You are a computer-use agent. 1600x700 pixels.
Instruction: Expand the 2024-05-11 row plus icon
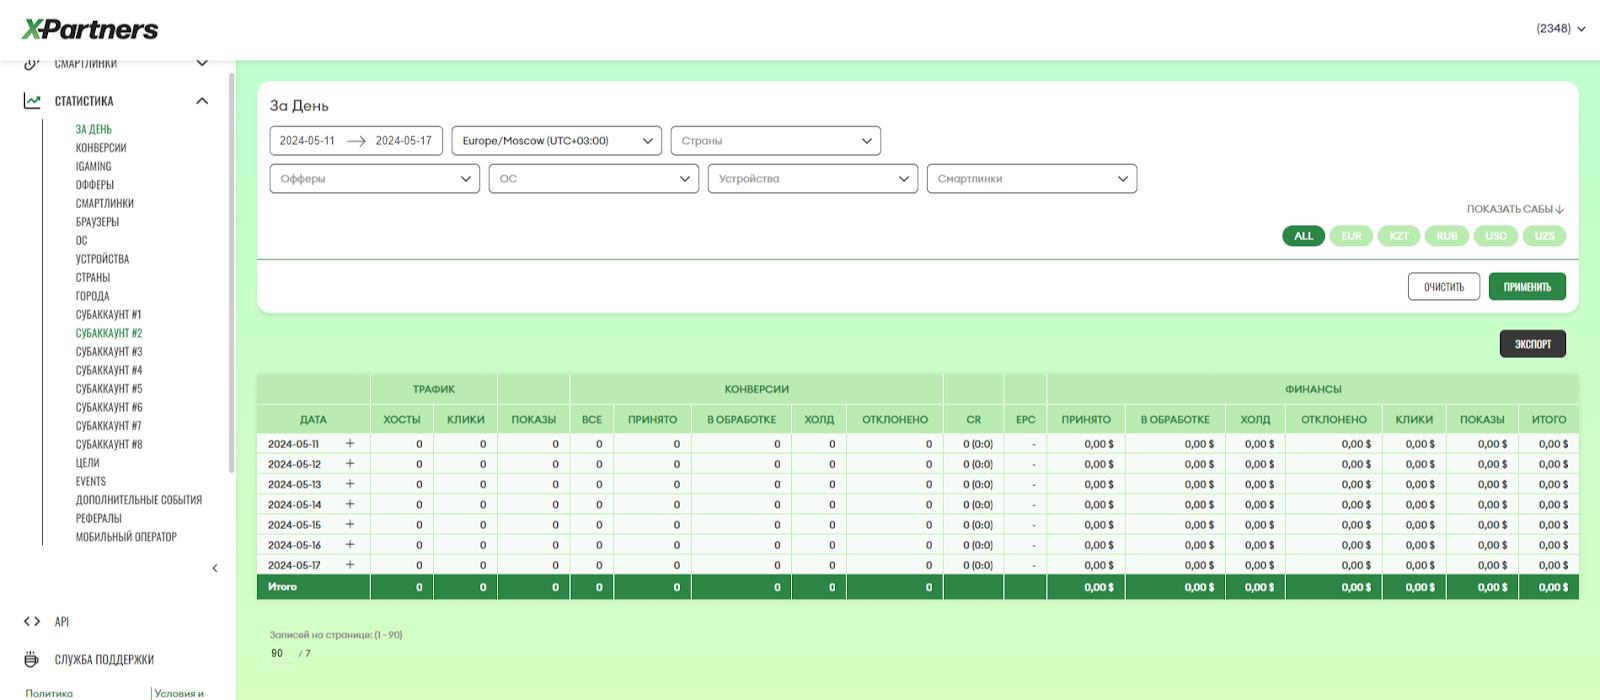(350, 443)
